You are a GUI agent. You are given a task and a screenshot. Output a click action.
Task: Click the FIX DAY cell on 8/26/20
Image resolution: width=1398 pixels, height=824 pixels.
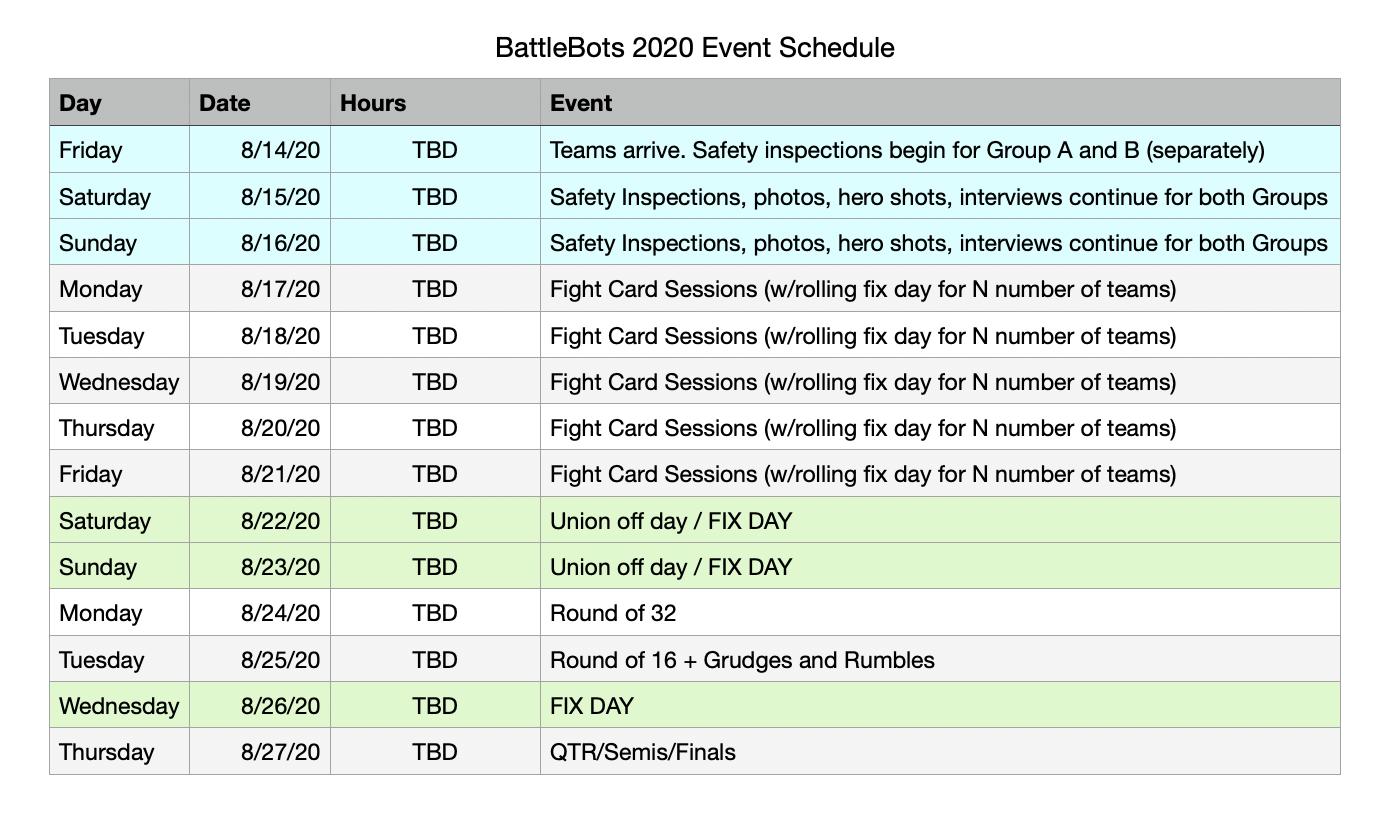[940, 705]
